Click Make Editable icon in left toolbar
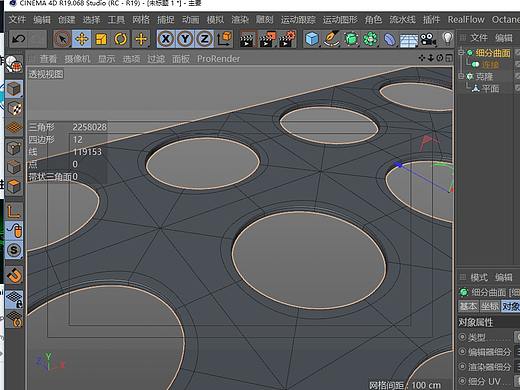This screenshot has height=390, width=520. tap(14, 65)
